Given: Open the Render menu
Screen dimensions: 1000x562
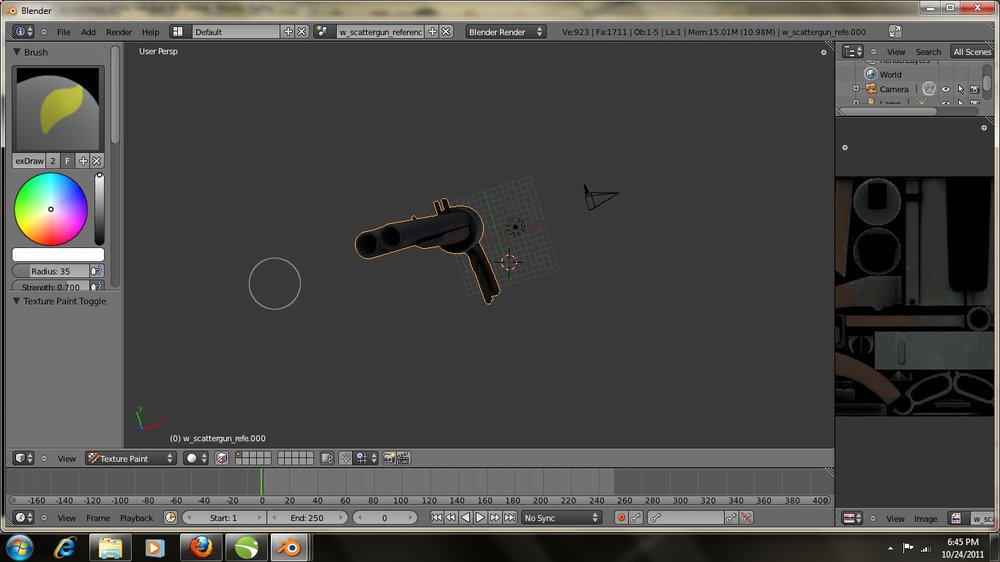Looking at the screenshot, I should (x=119, y=32).
